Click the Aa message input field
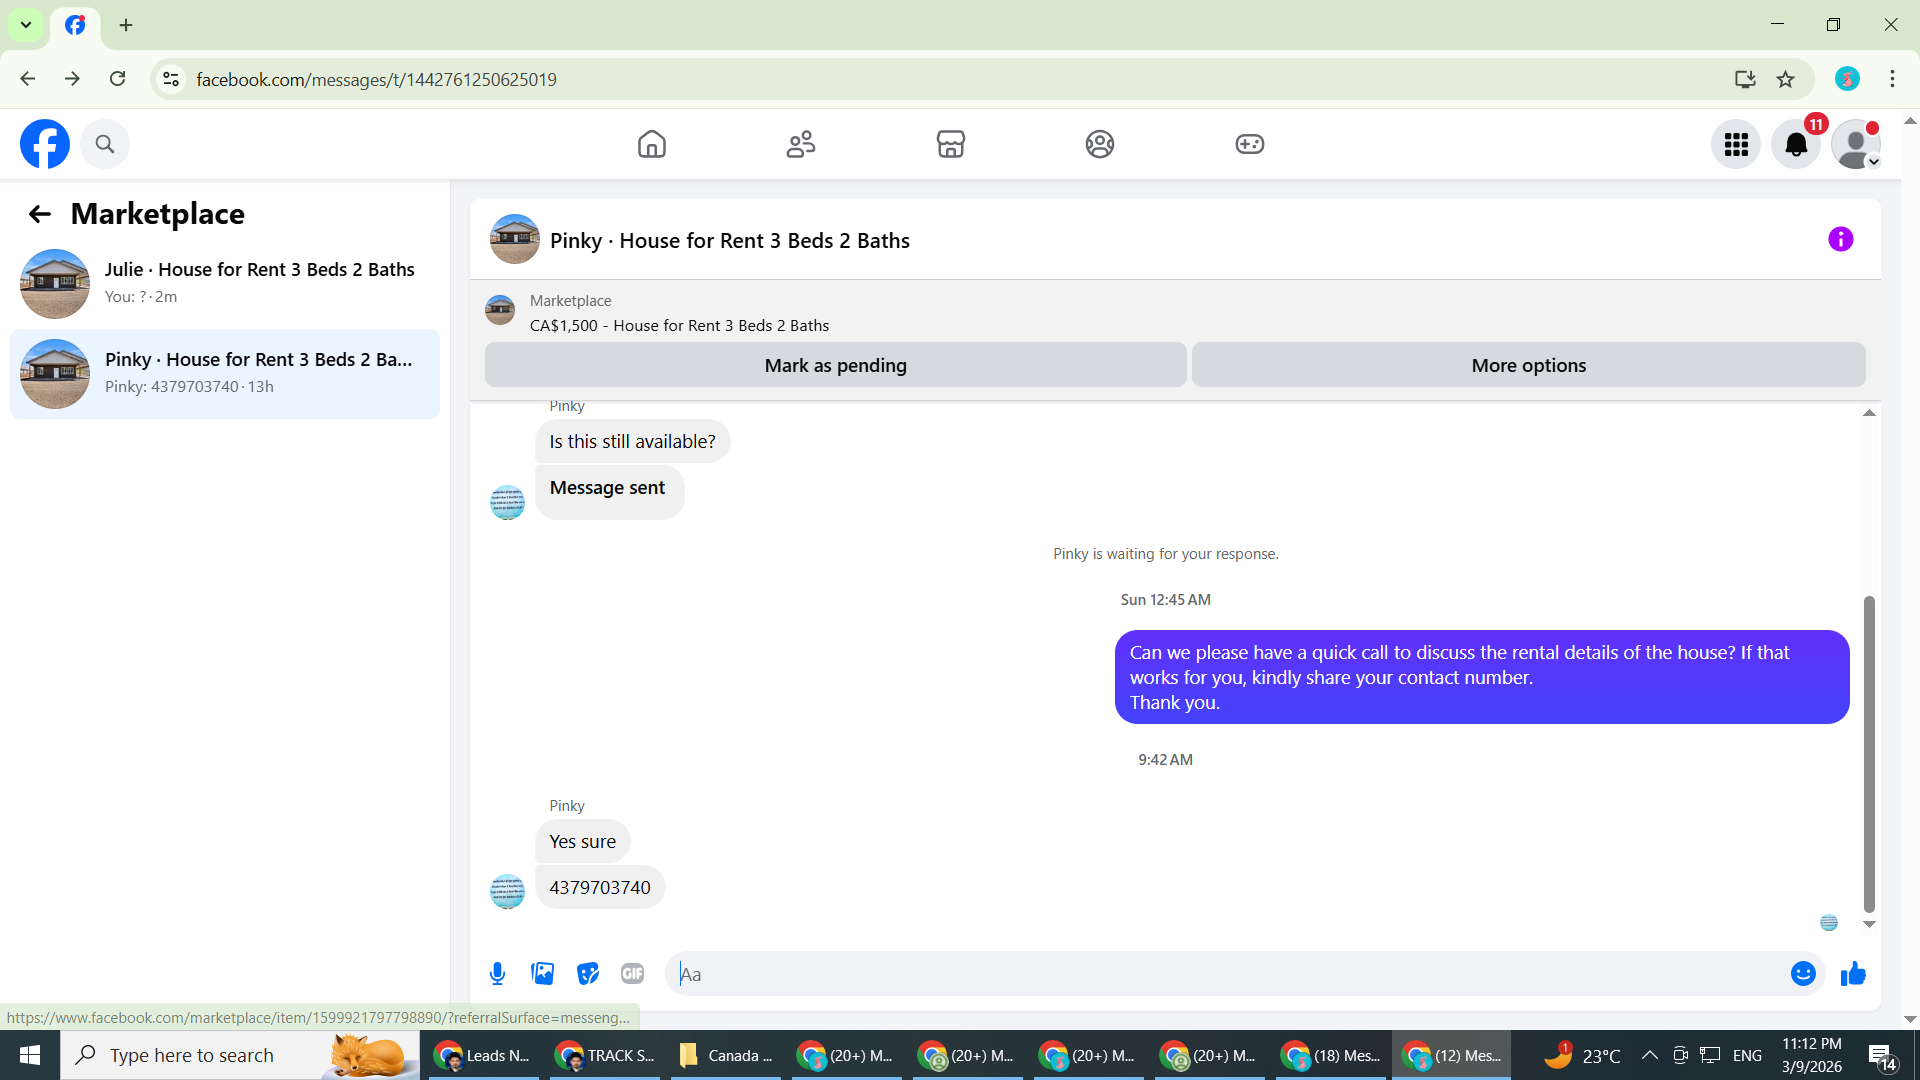This screenshot has width=1920, height=1080. [x=1225, y=974]
